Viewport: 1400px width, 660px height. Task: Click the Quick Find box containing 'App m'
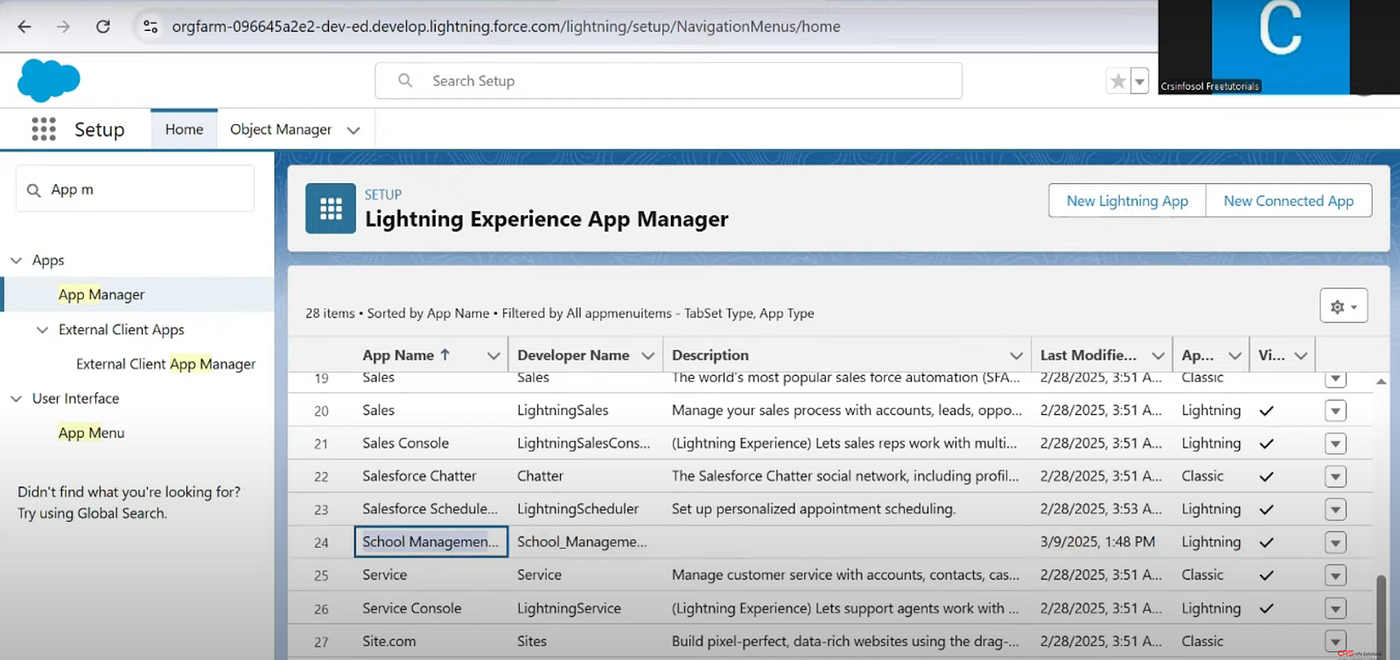tap(135, 189)
